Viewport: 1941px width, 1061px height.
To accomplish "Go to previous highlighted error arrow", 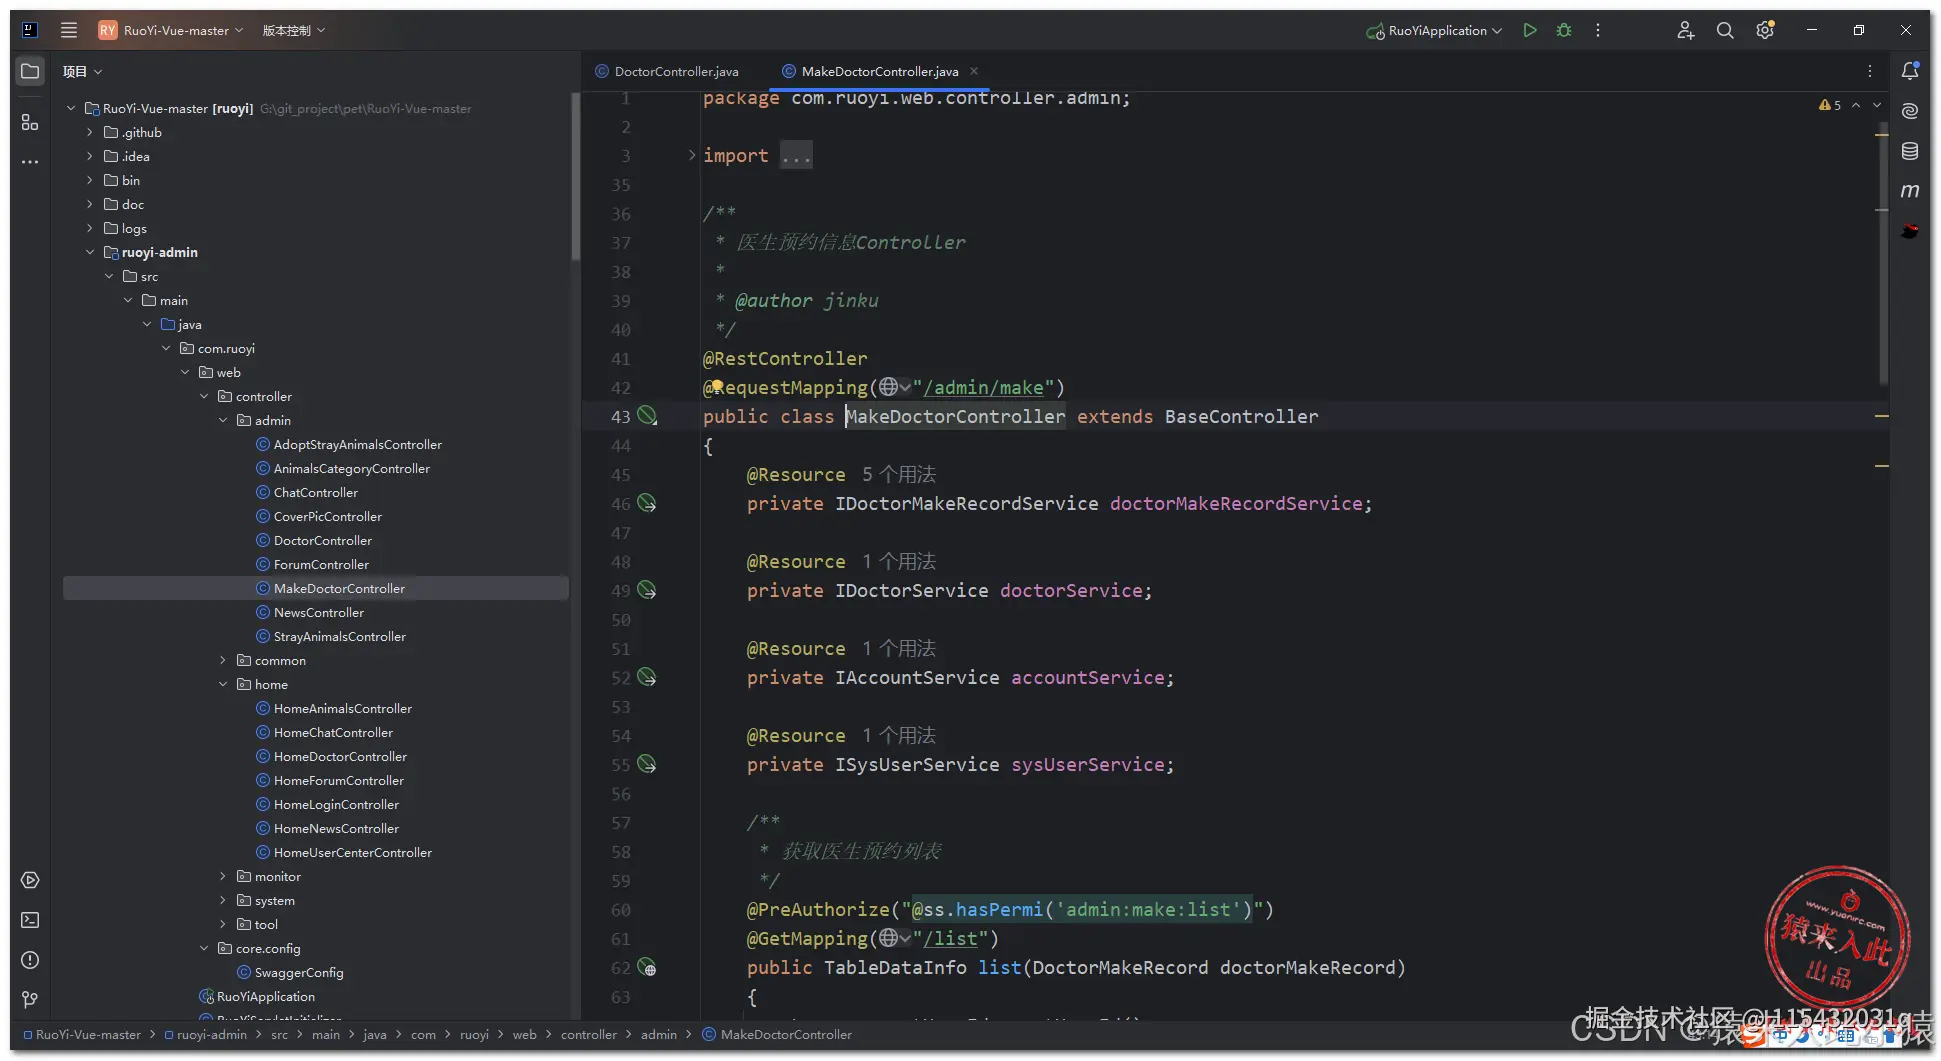I will 1856,105.
